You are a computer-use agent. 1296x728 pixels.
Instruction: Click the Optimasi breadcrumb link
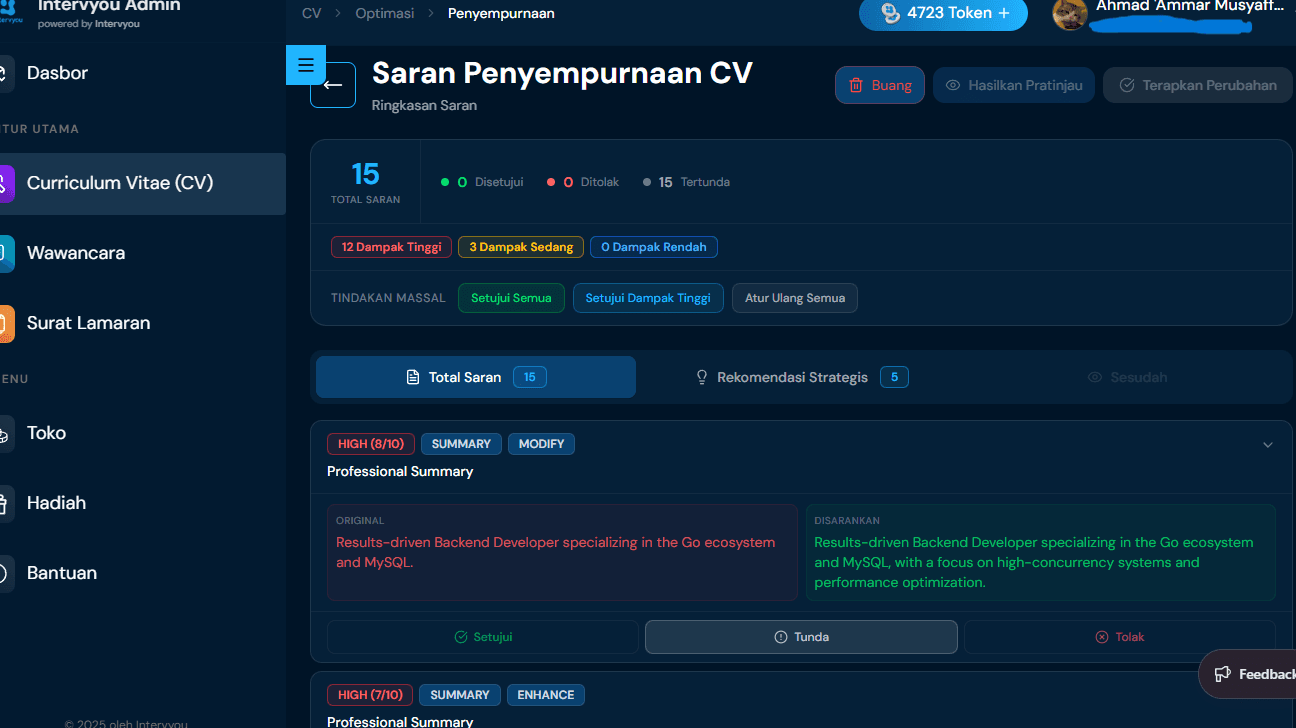[x=385, y=14]
